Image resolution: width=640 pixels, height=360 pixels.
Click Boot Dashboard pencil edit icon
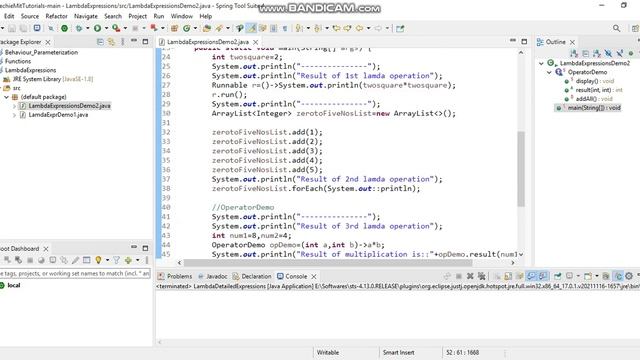coord(76,260)
